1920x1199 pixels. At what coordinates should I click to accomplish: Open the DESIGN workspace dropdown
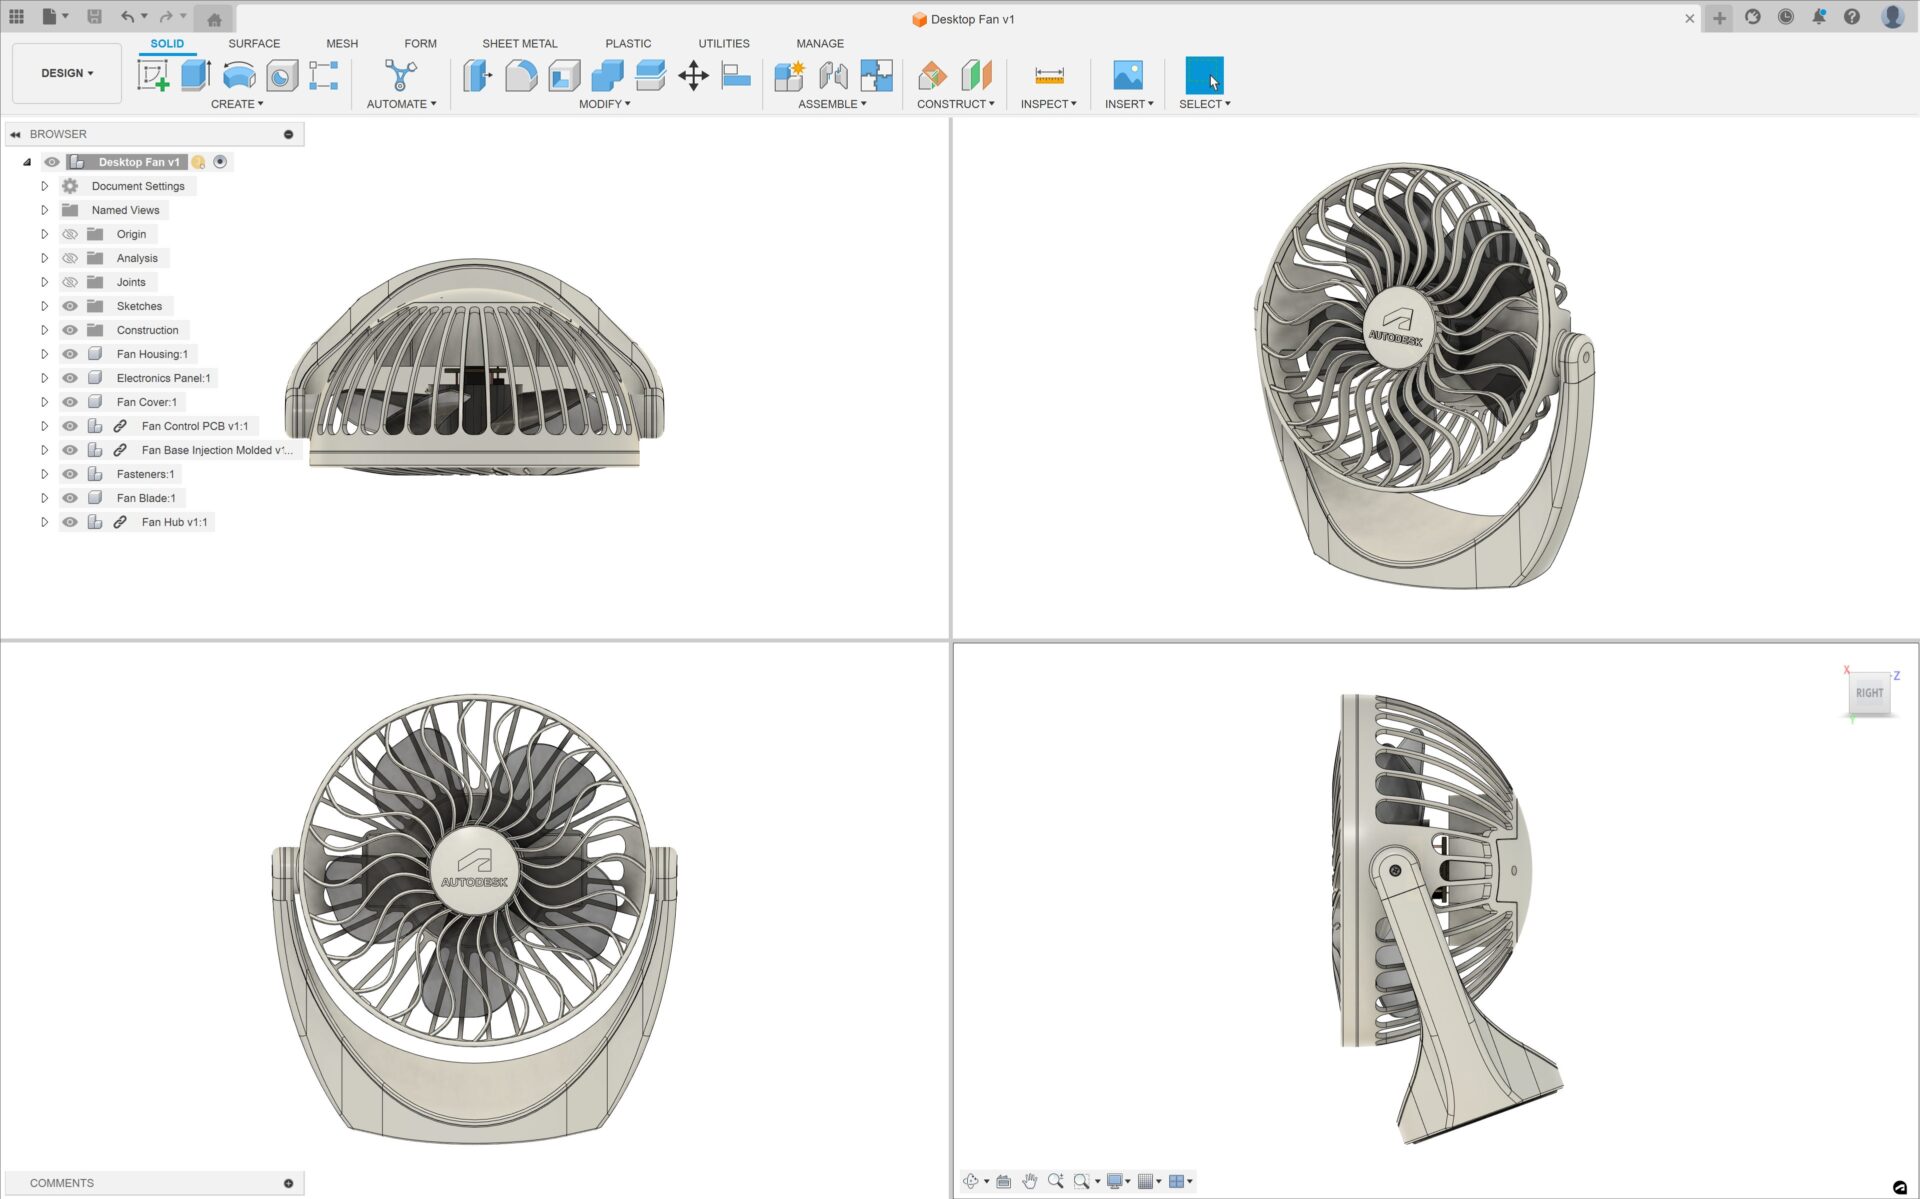click(x=67, y=73)
